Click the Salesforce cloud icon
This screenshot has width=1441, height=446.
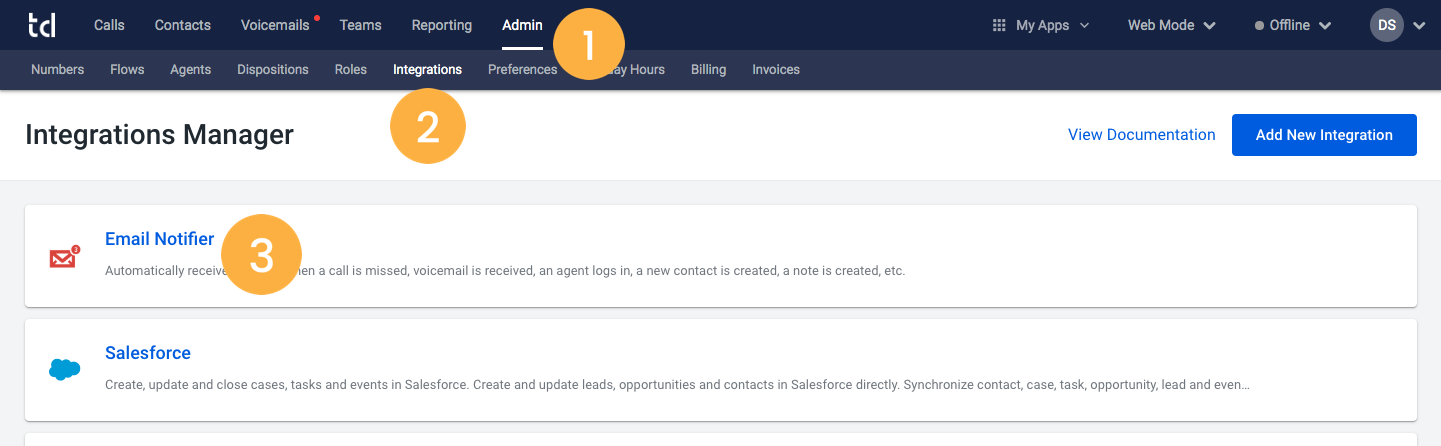(x=64, y=369)
